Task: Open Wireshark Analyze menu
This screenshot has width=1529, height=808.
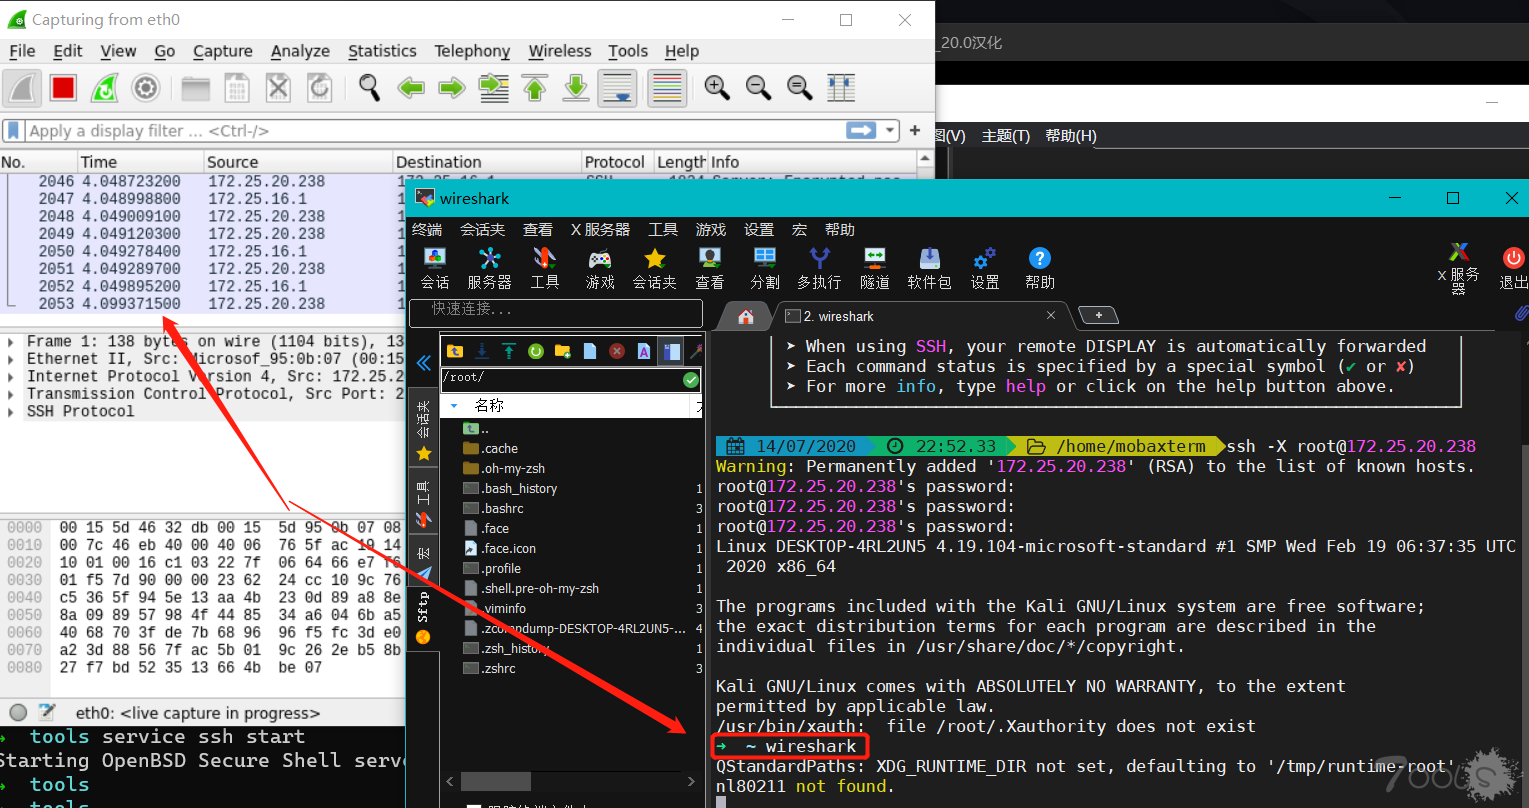Action: 300,51
